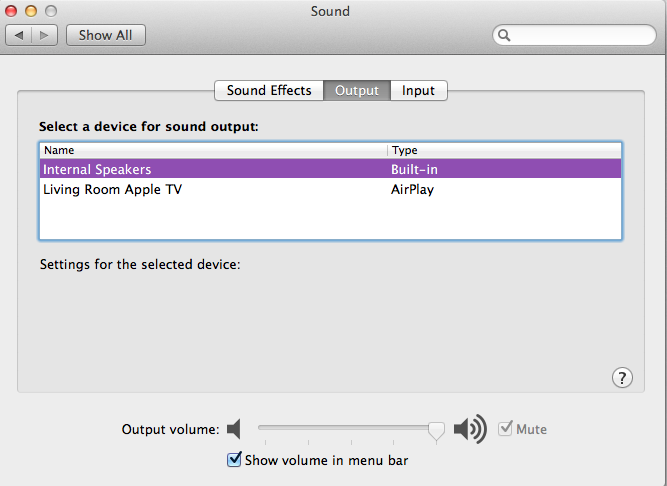Viewport: 667px width, 486px height.
Task: Select the Output tab
Action: coord(357,90)
